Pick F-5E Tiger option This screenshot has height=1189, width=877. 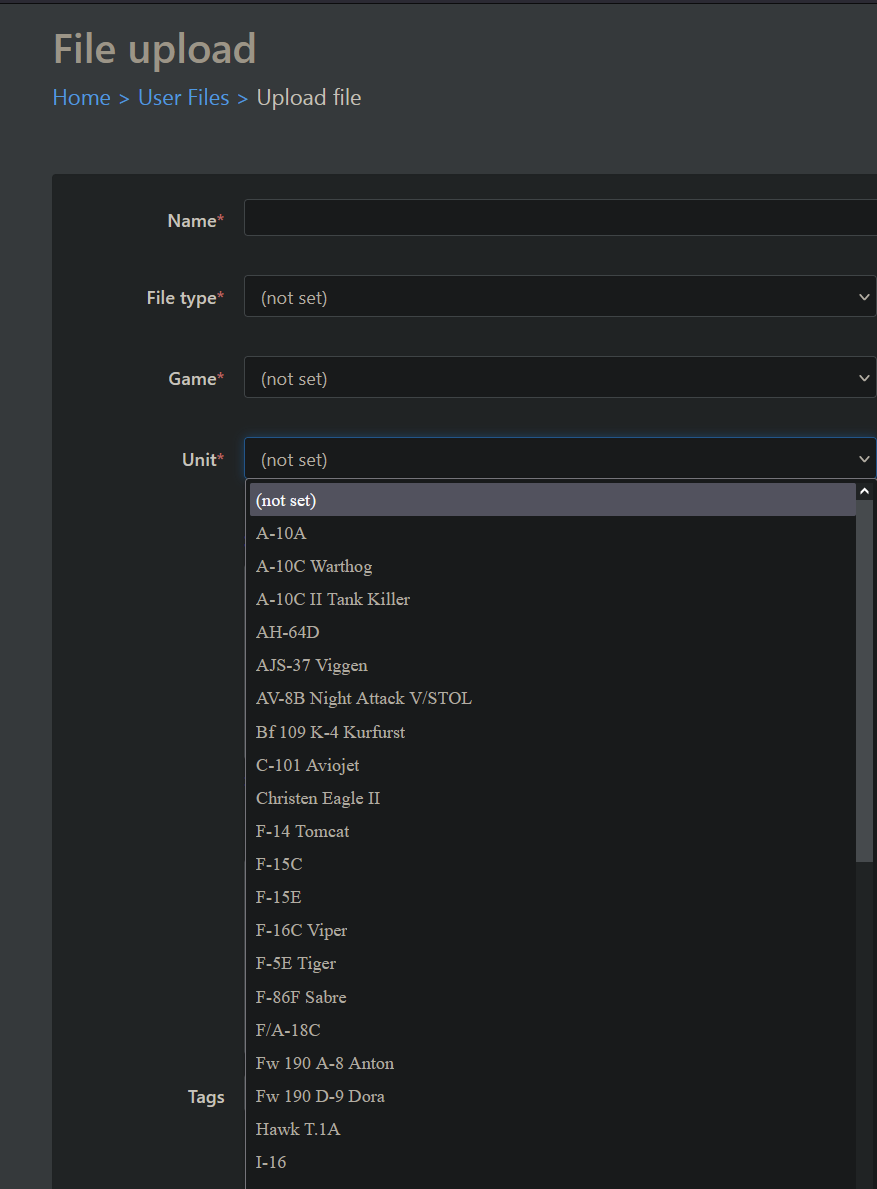[x=553, y=964]
